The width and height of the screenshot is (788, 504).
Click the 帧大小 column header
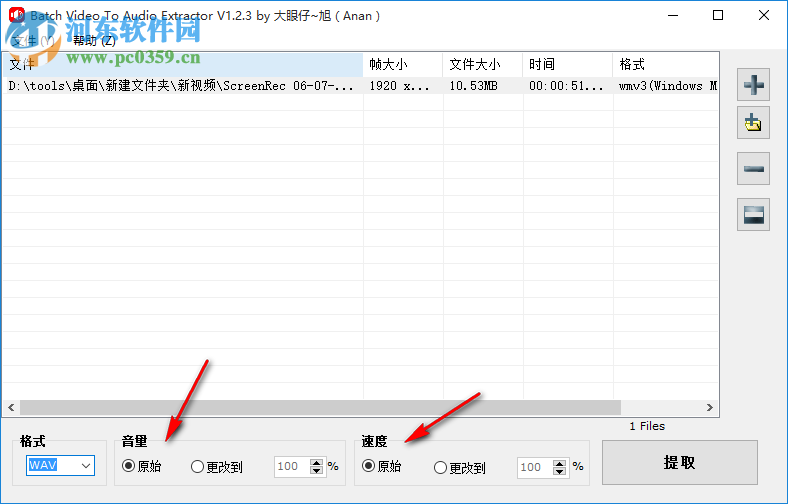403,64
